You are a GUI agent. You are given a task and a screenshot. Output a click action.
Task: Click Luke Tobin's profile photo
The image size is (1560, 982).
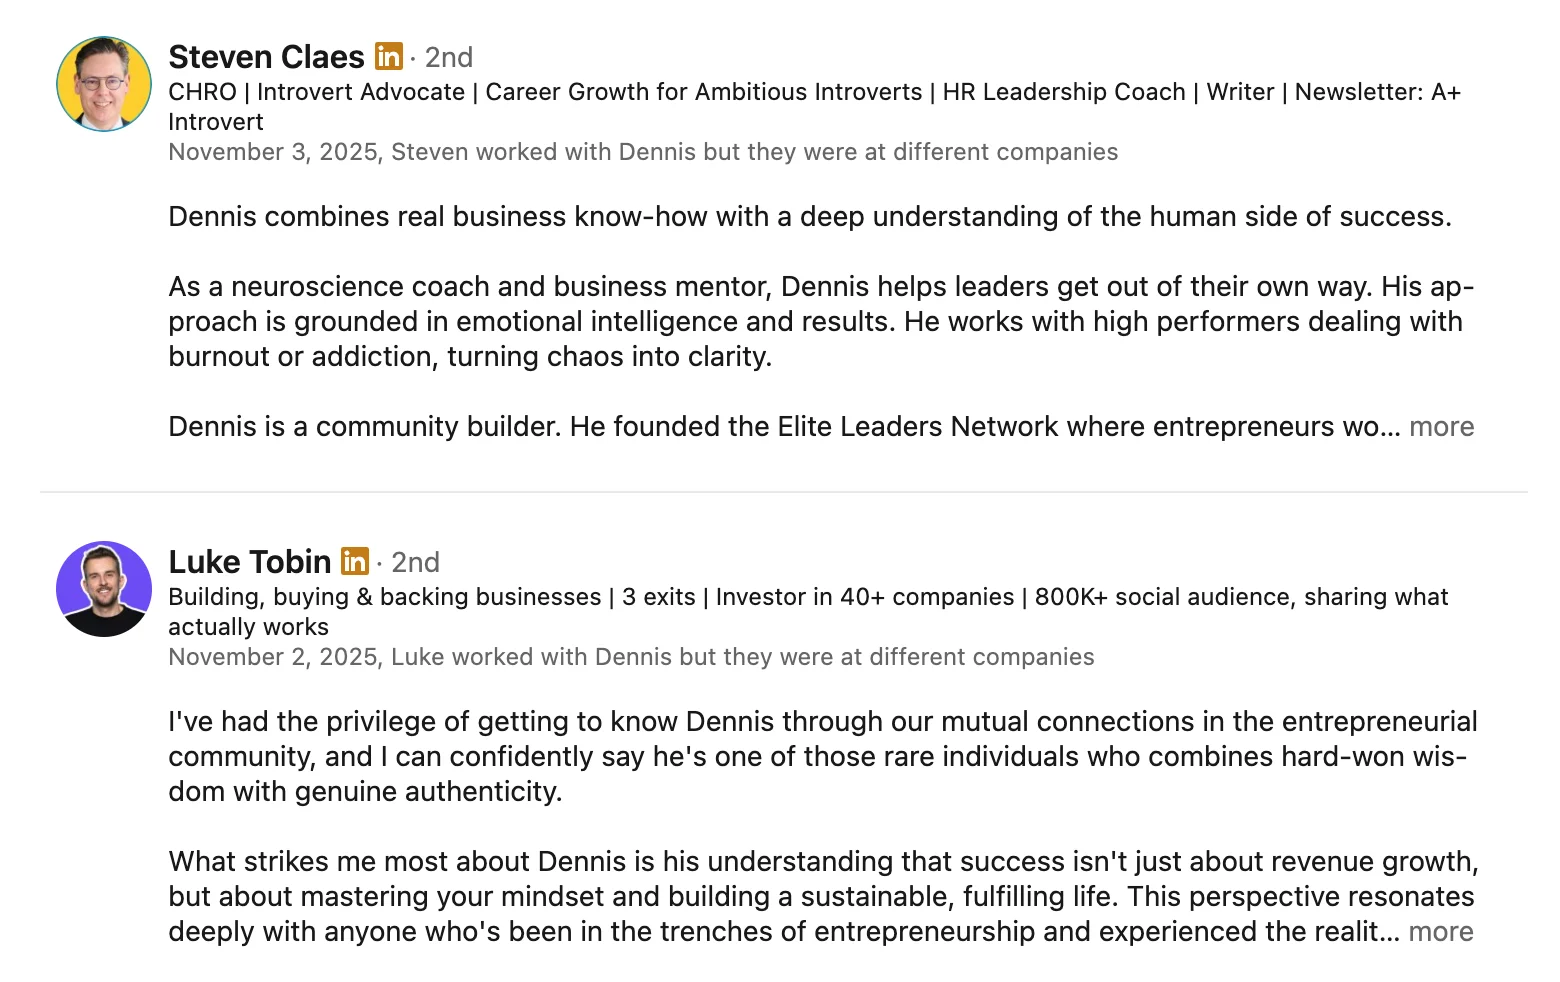(x=104, y=589)
